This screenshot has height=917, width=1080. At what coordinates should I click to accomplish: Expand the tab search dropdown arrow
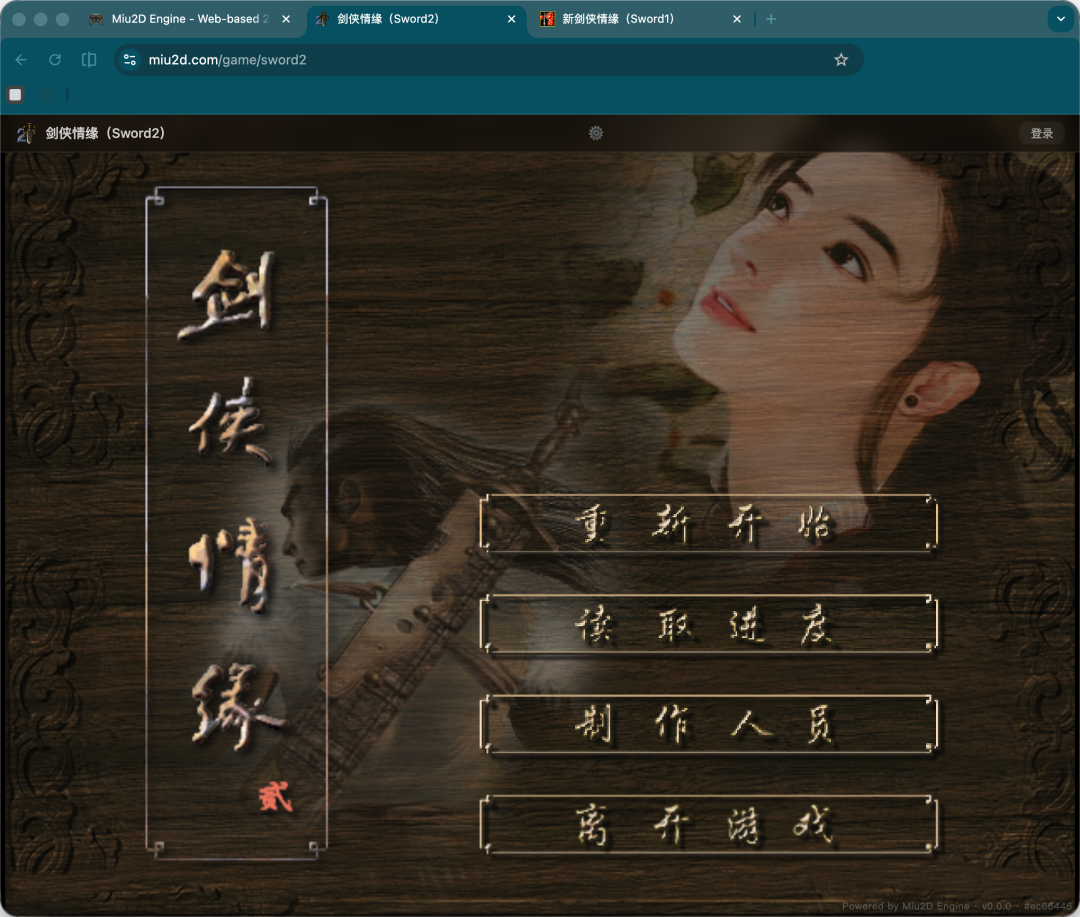[x=1060, y=19]
